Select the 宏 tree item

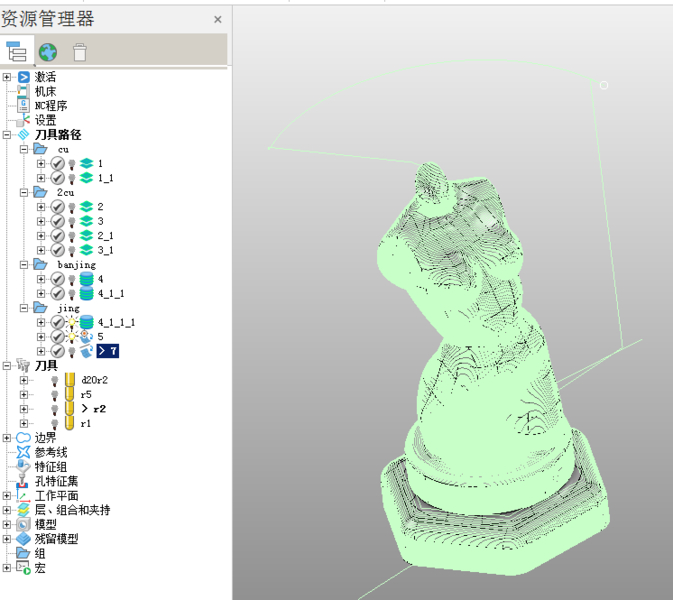[x=40, y=568]
